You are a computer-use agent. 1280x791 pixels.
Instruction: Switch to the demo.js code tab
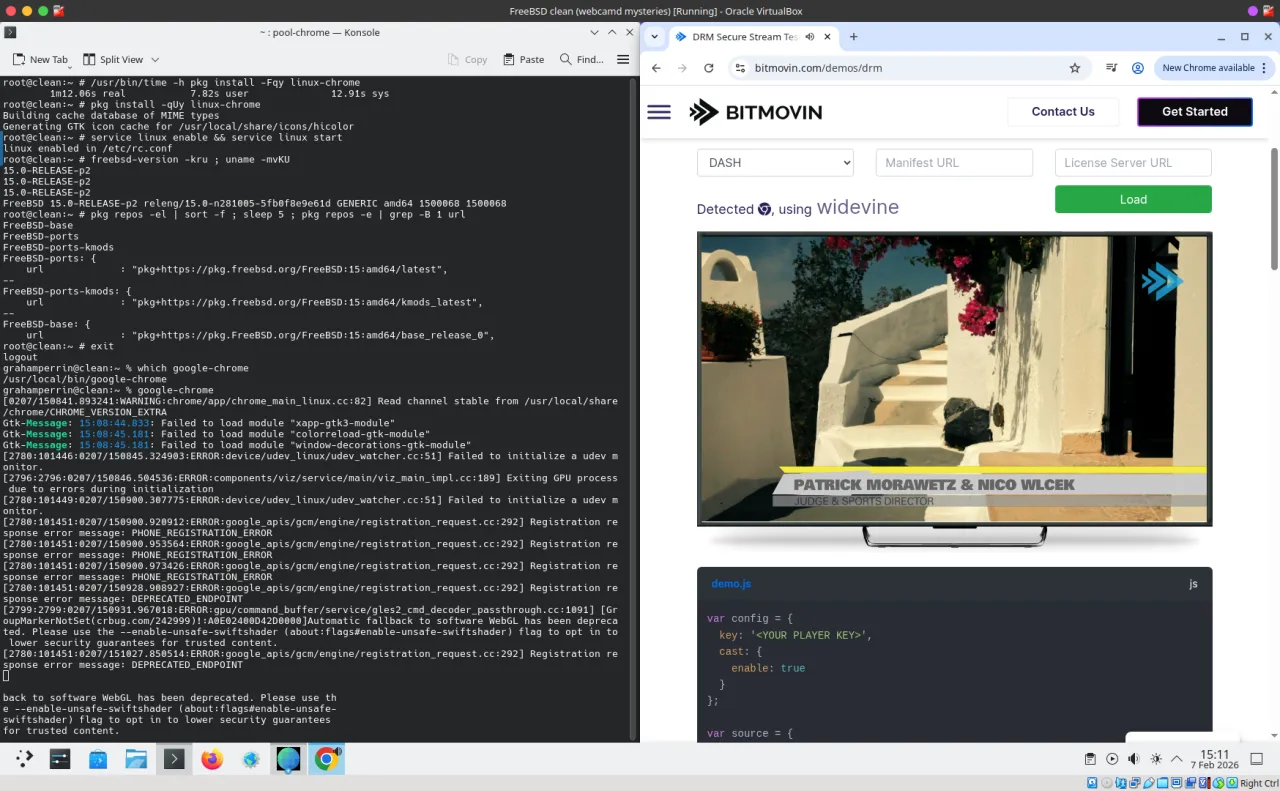tap(732, 583)
